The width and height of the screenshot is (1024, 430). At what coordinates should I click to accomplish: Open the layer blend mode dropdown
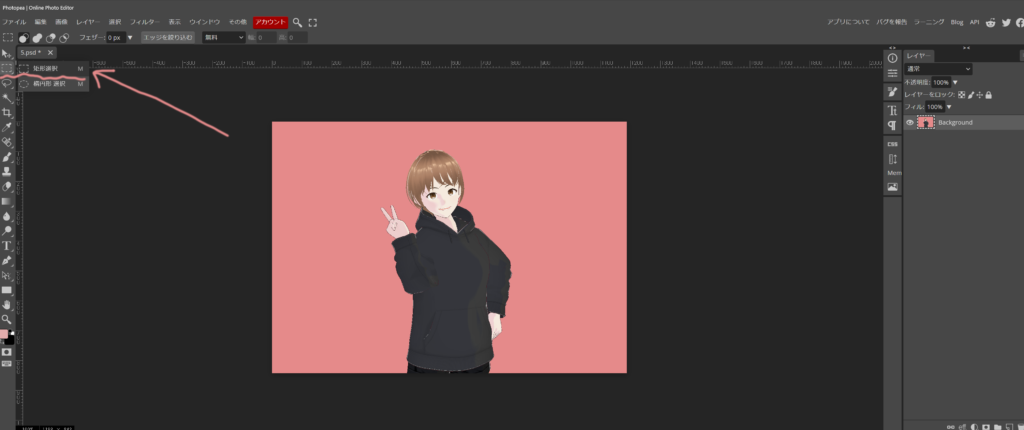tap(938, 69)
